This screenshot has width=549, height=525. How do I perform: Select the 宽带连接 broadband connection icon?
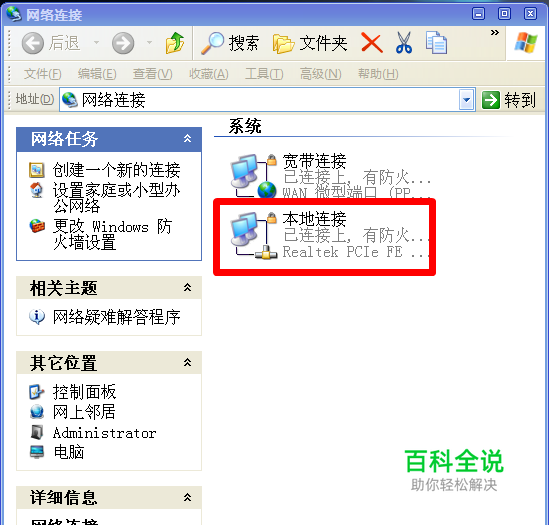point(253,176)
